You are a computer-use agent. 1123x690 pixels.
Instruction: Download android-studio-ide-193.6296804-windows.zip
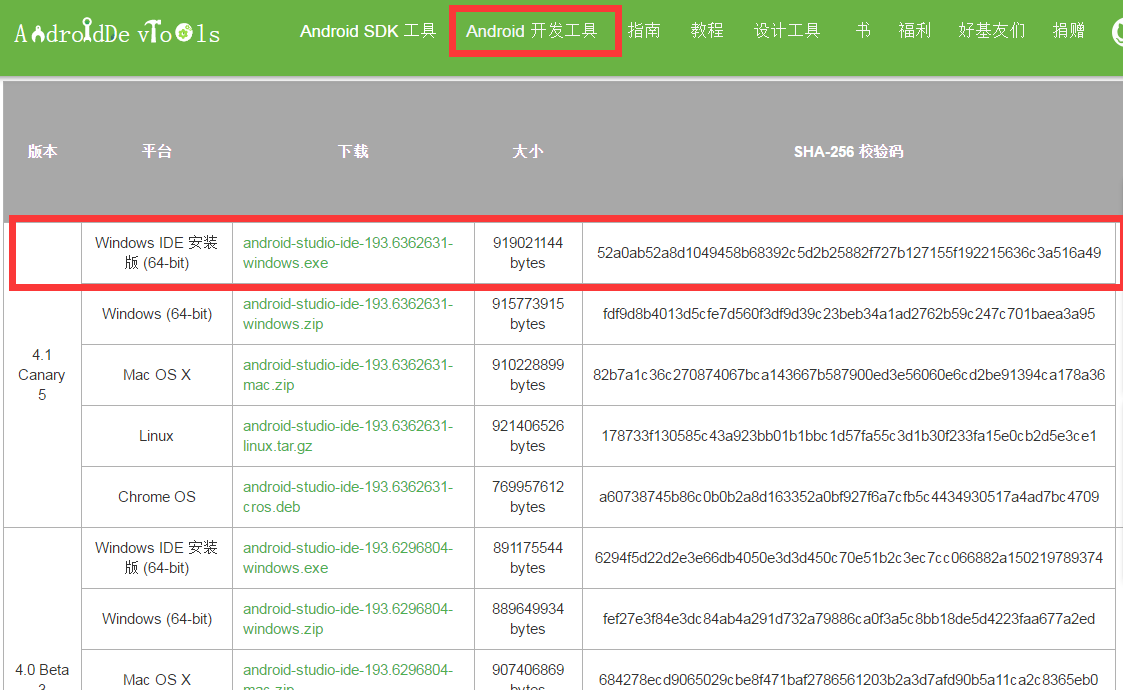click(x=348, y=618)
